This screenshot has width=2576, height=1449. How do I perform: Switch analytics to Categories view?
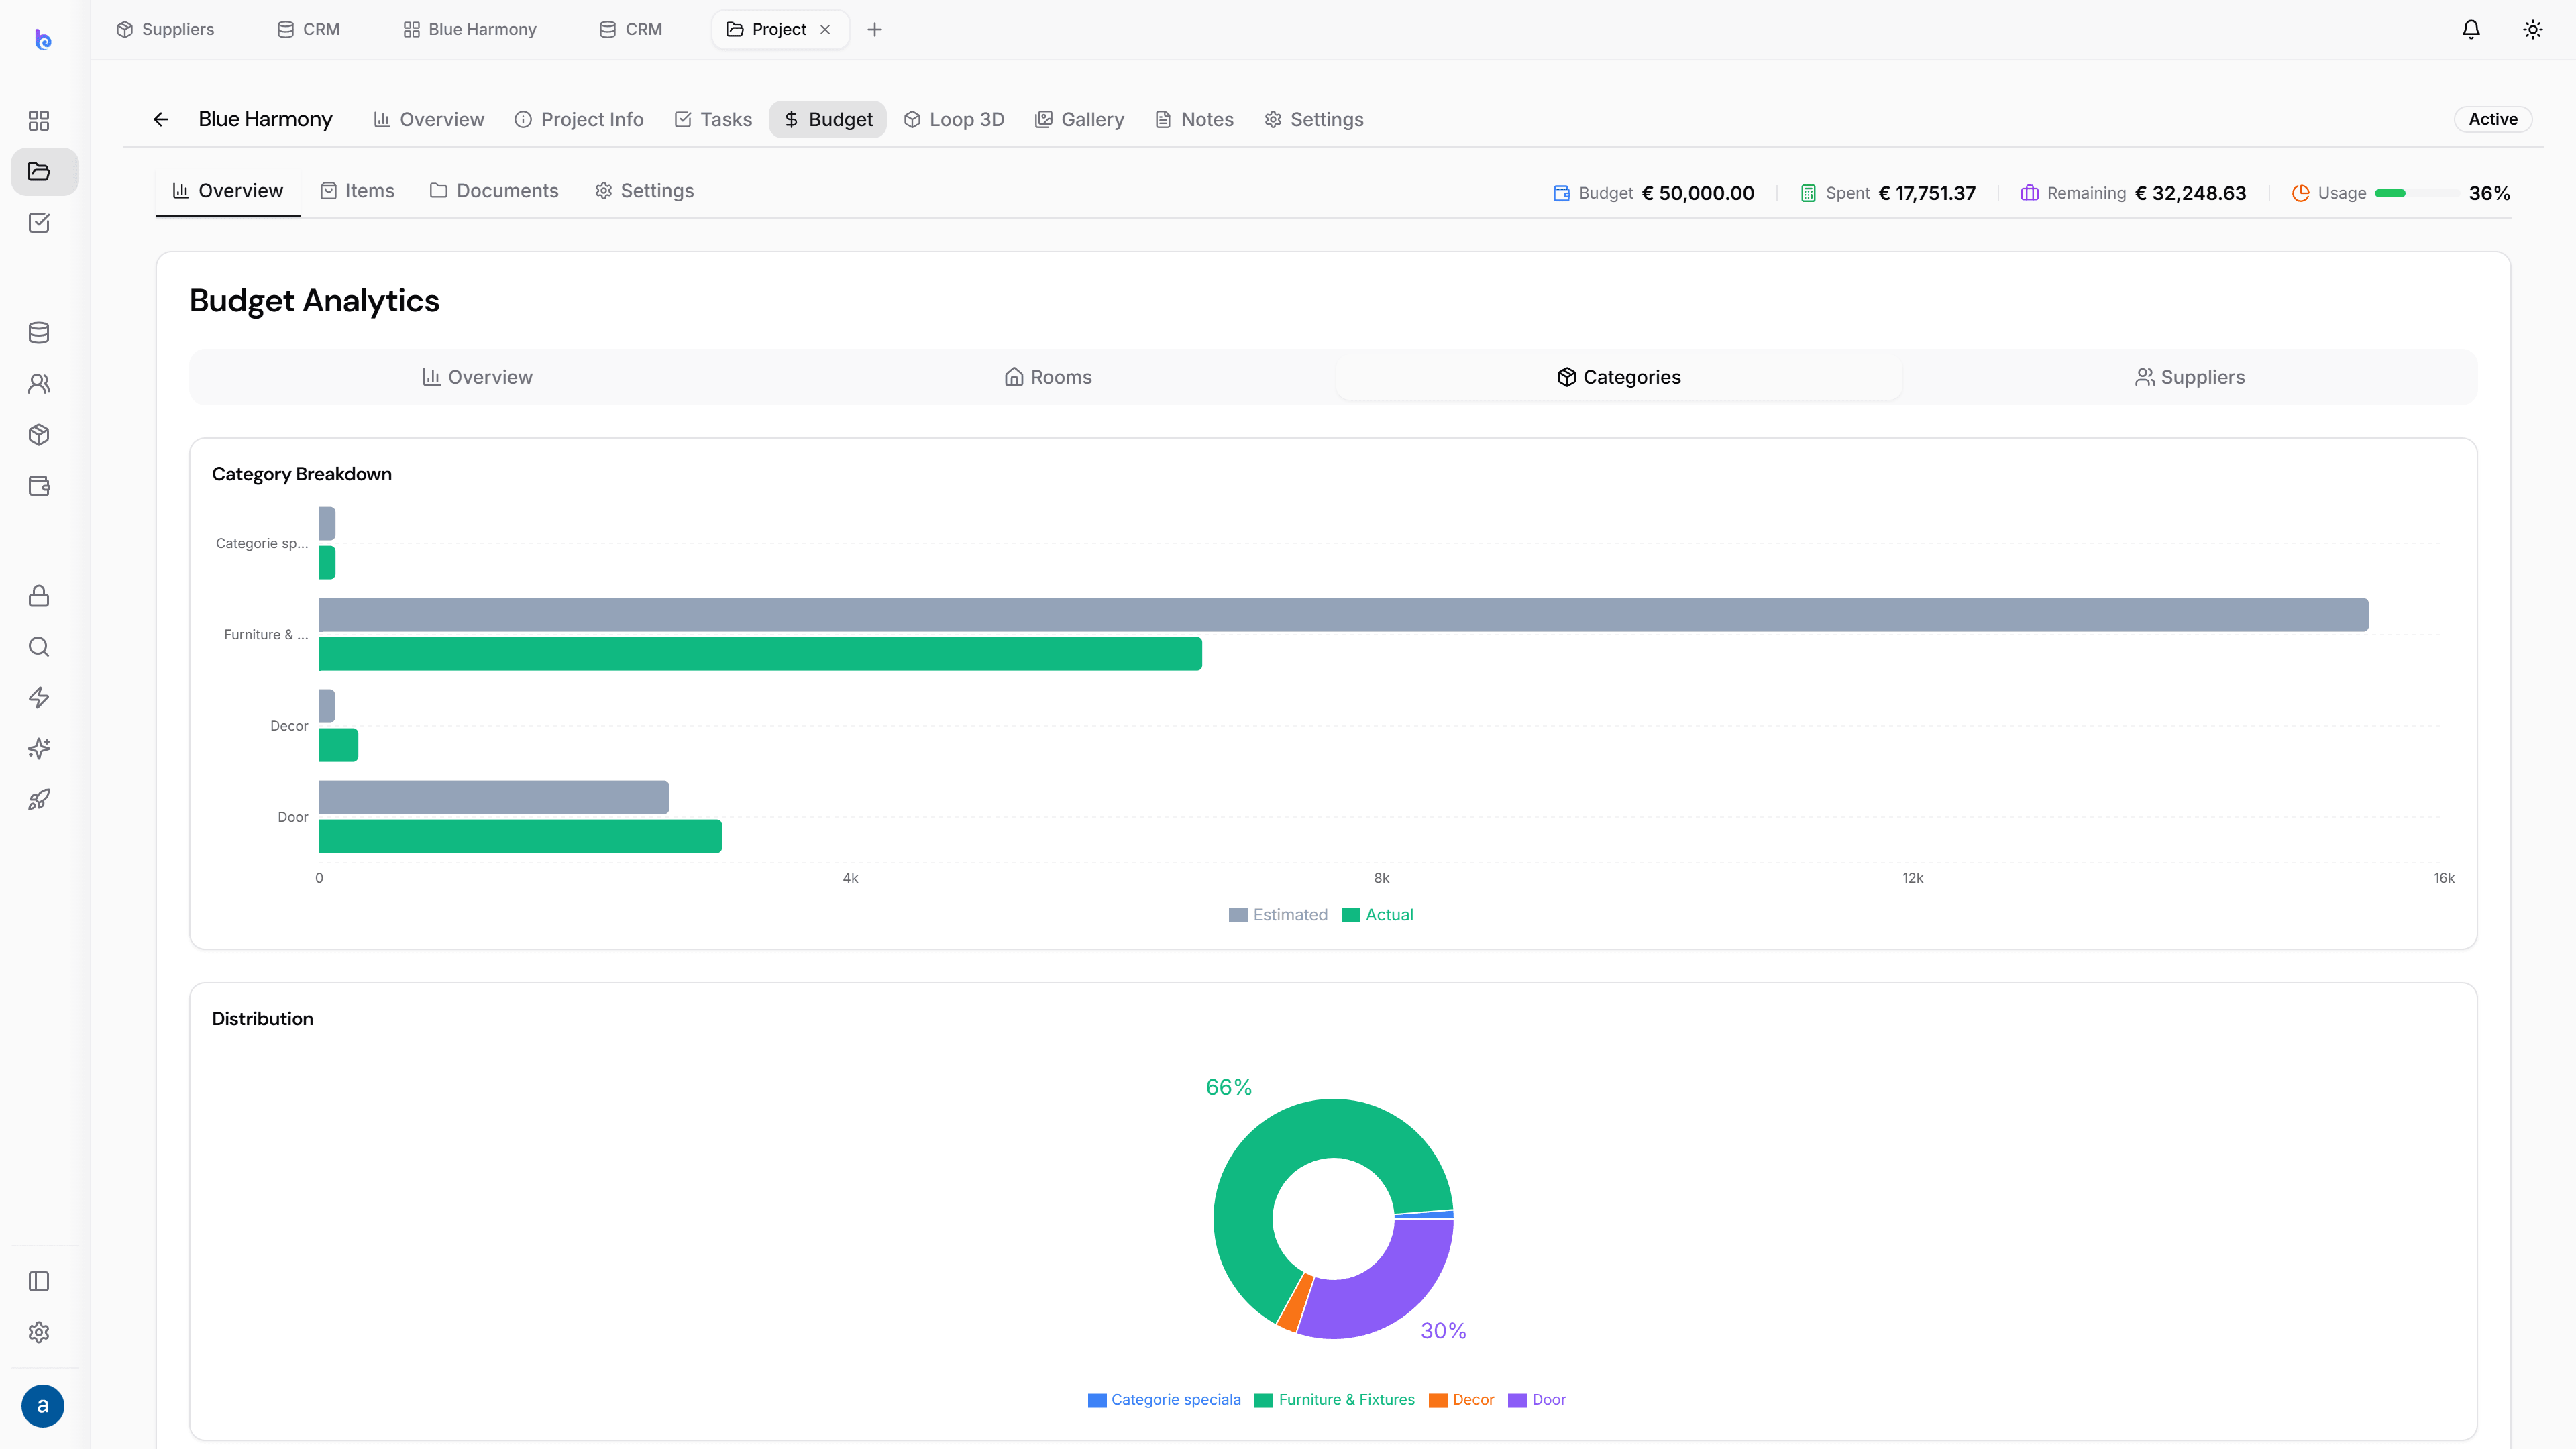point(1619,377)
